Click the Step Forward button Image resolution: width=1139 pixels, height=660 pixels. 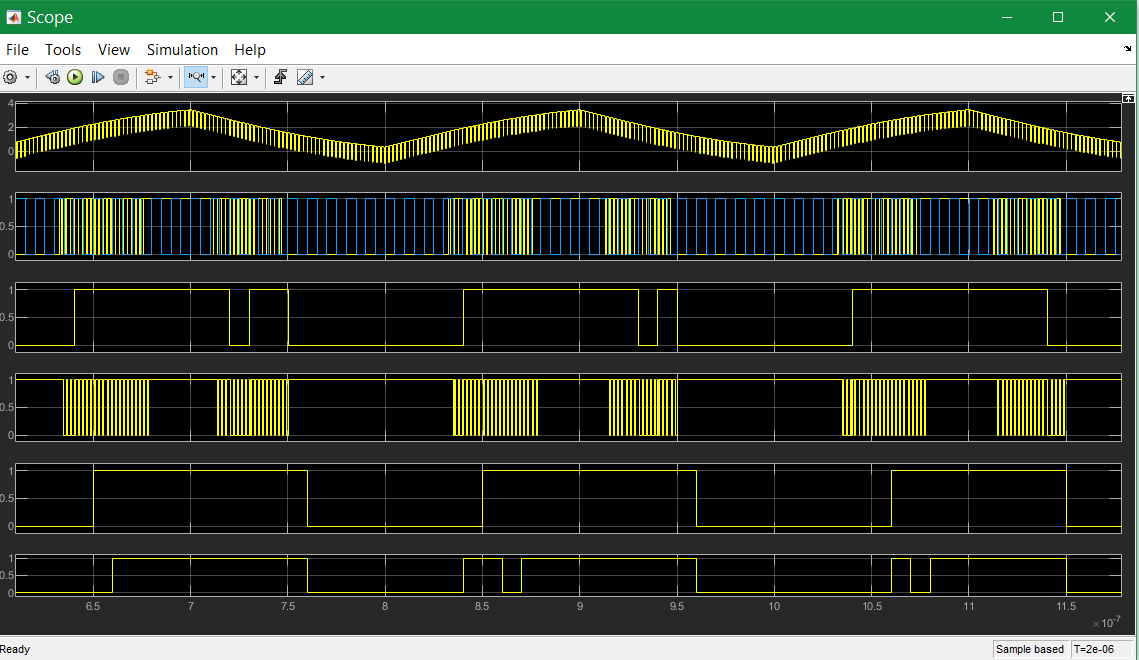coord(98,77)
